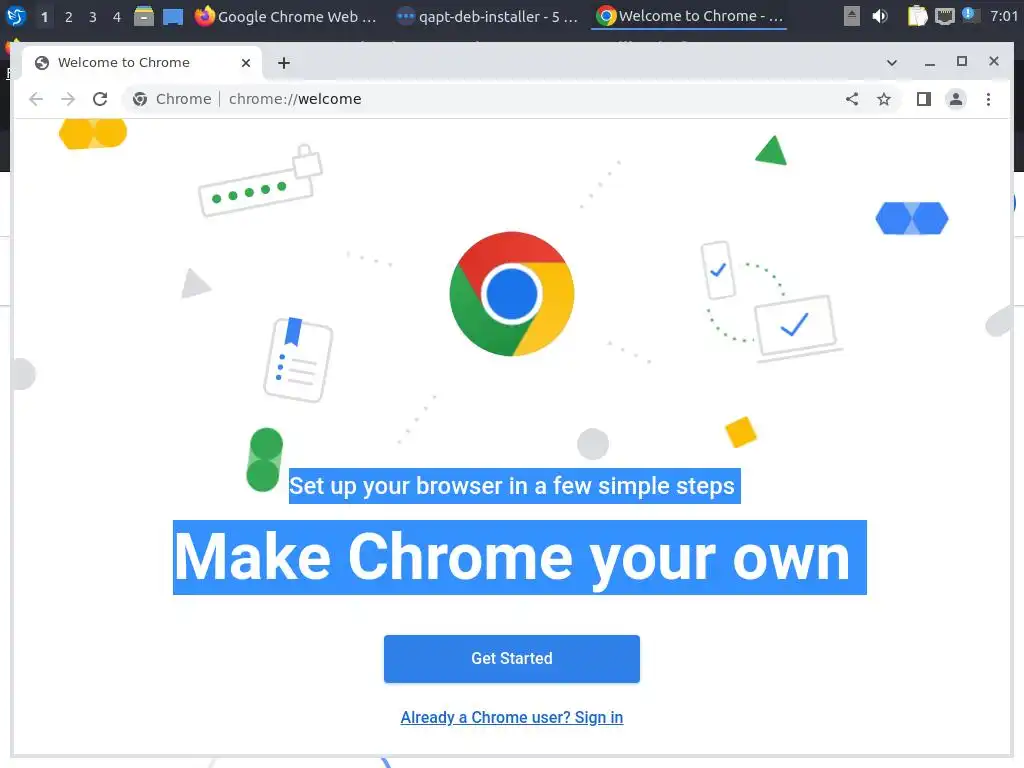Select the Welcome to Chrome browser tab
This screenshot has width=1024, height=768.
(x=142, y=63)
